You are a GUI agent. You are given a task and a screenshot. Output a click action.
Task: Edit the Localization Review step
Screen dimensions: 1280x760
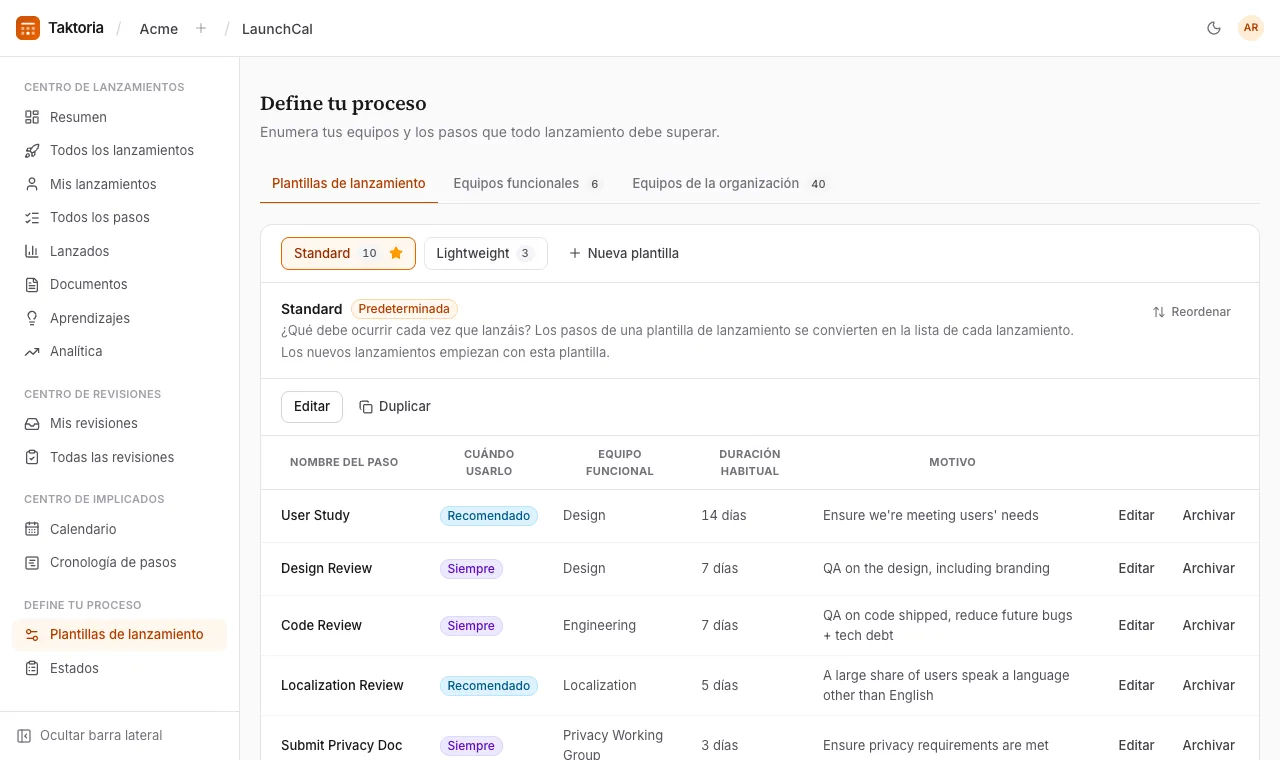click(1136, 685)
